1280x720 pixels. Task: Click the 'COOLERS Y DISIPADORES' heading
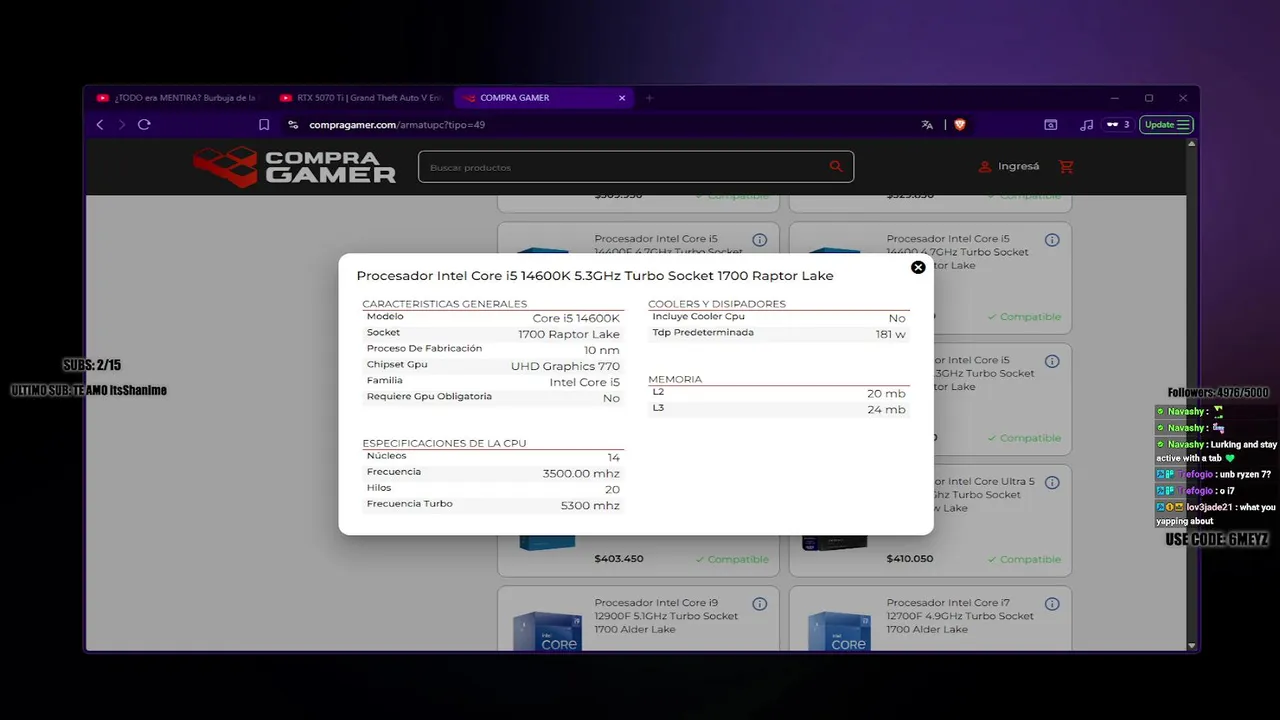coord(717,303)
